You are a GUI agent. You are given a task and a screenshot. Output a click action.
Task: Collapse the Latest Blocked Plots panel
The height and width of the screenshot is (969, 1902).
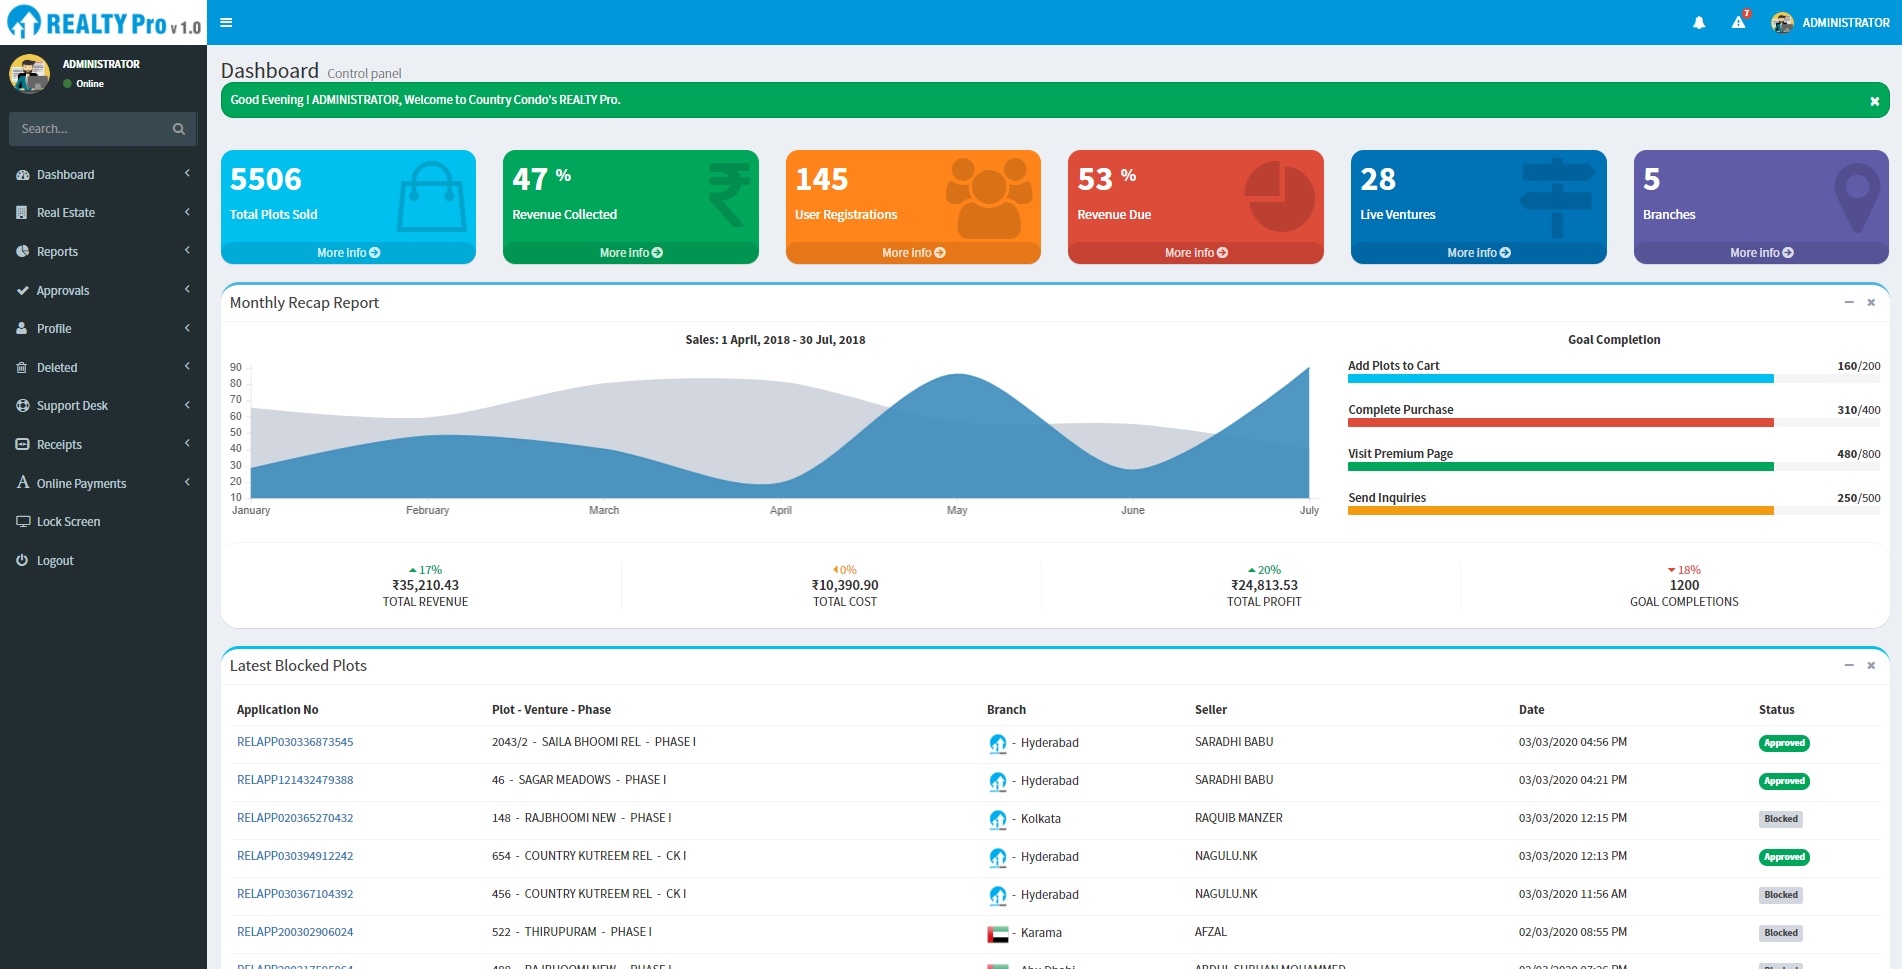[x=1849, y=665]
